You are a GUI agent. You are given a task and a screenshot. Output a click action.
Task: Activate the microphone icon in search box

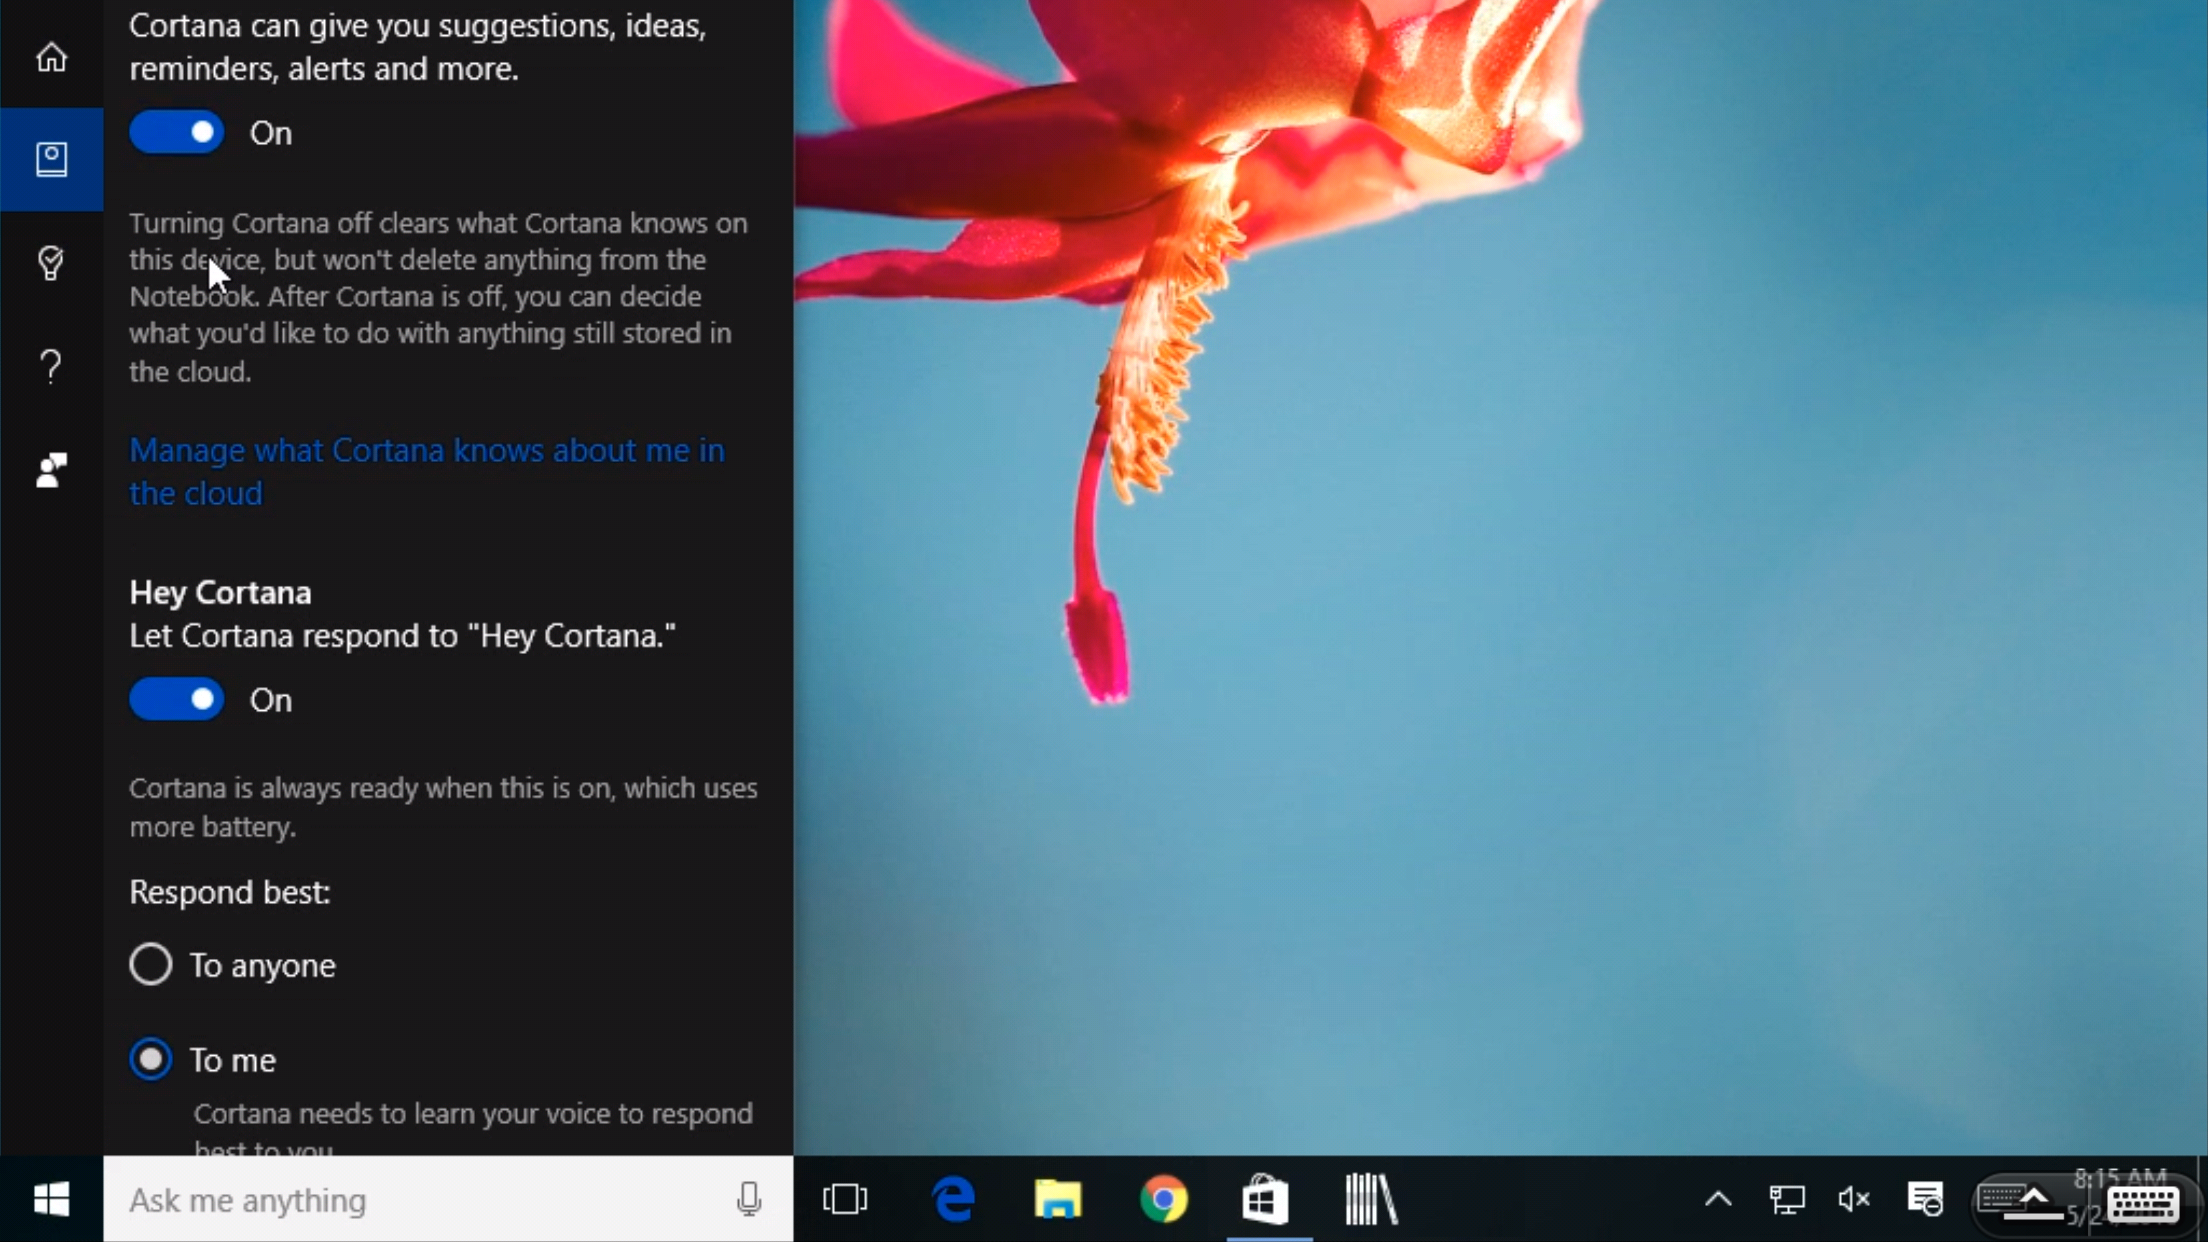coord(749,1199)
